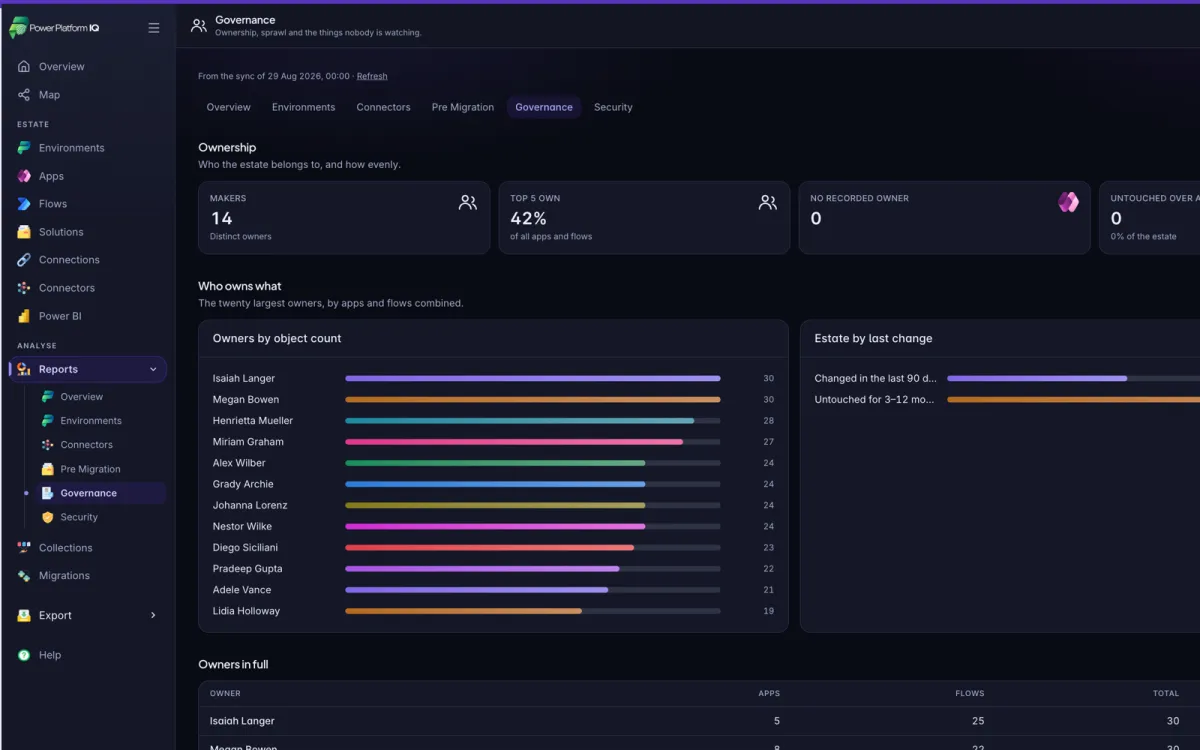Click Isaiah Langer row in owners table
1200x750 pixels.
coord(699,721)
